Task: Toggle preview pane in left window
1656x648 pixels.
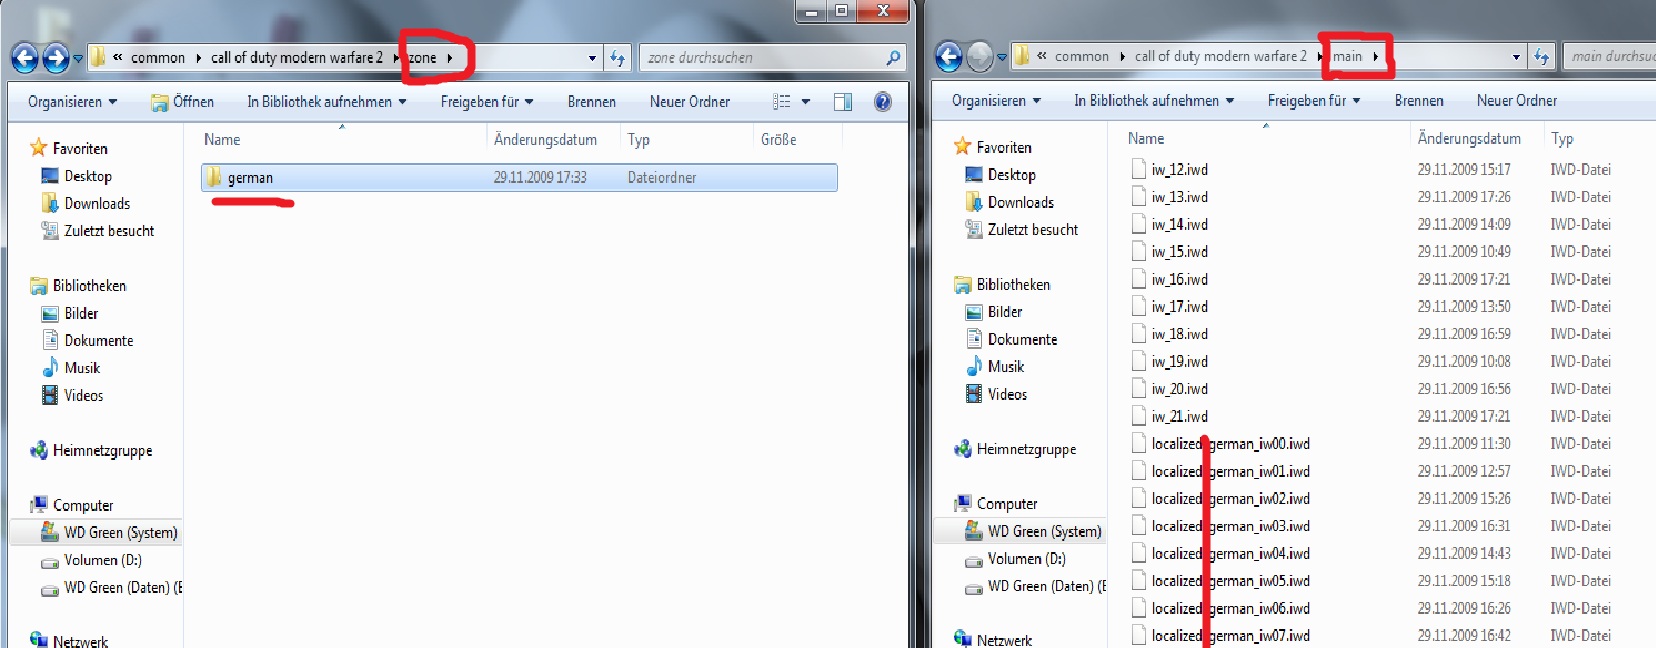Action: coord(843,101)
